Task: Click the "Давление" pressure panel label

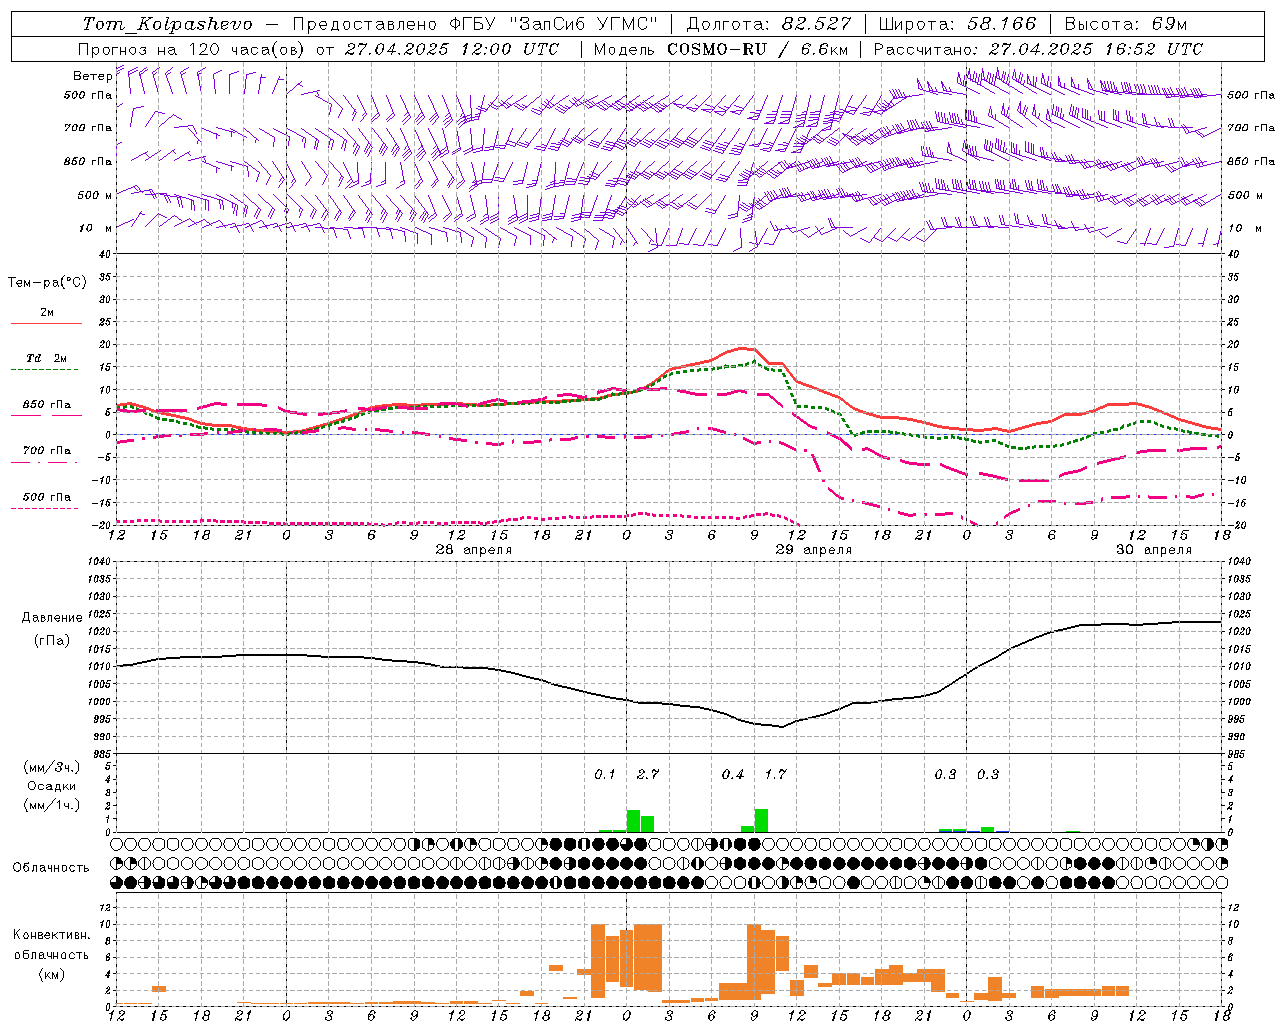Action: click(x=52, y=618)
